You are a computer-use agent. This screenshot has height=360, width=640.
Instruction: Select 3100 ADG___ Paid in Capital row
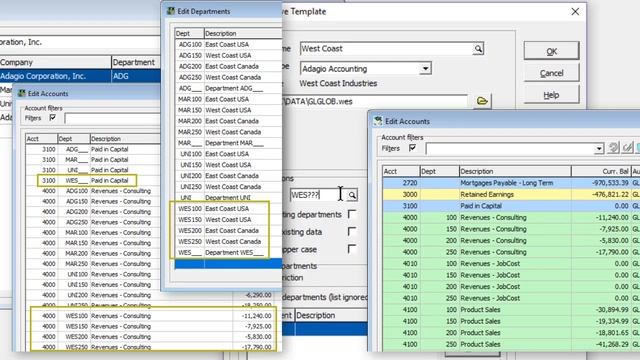[93, 149]
